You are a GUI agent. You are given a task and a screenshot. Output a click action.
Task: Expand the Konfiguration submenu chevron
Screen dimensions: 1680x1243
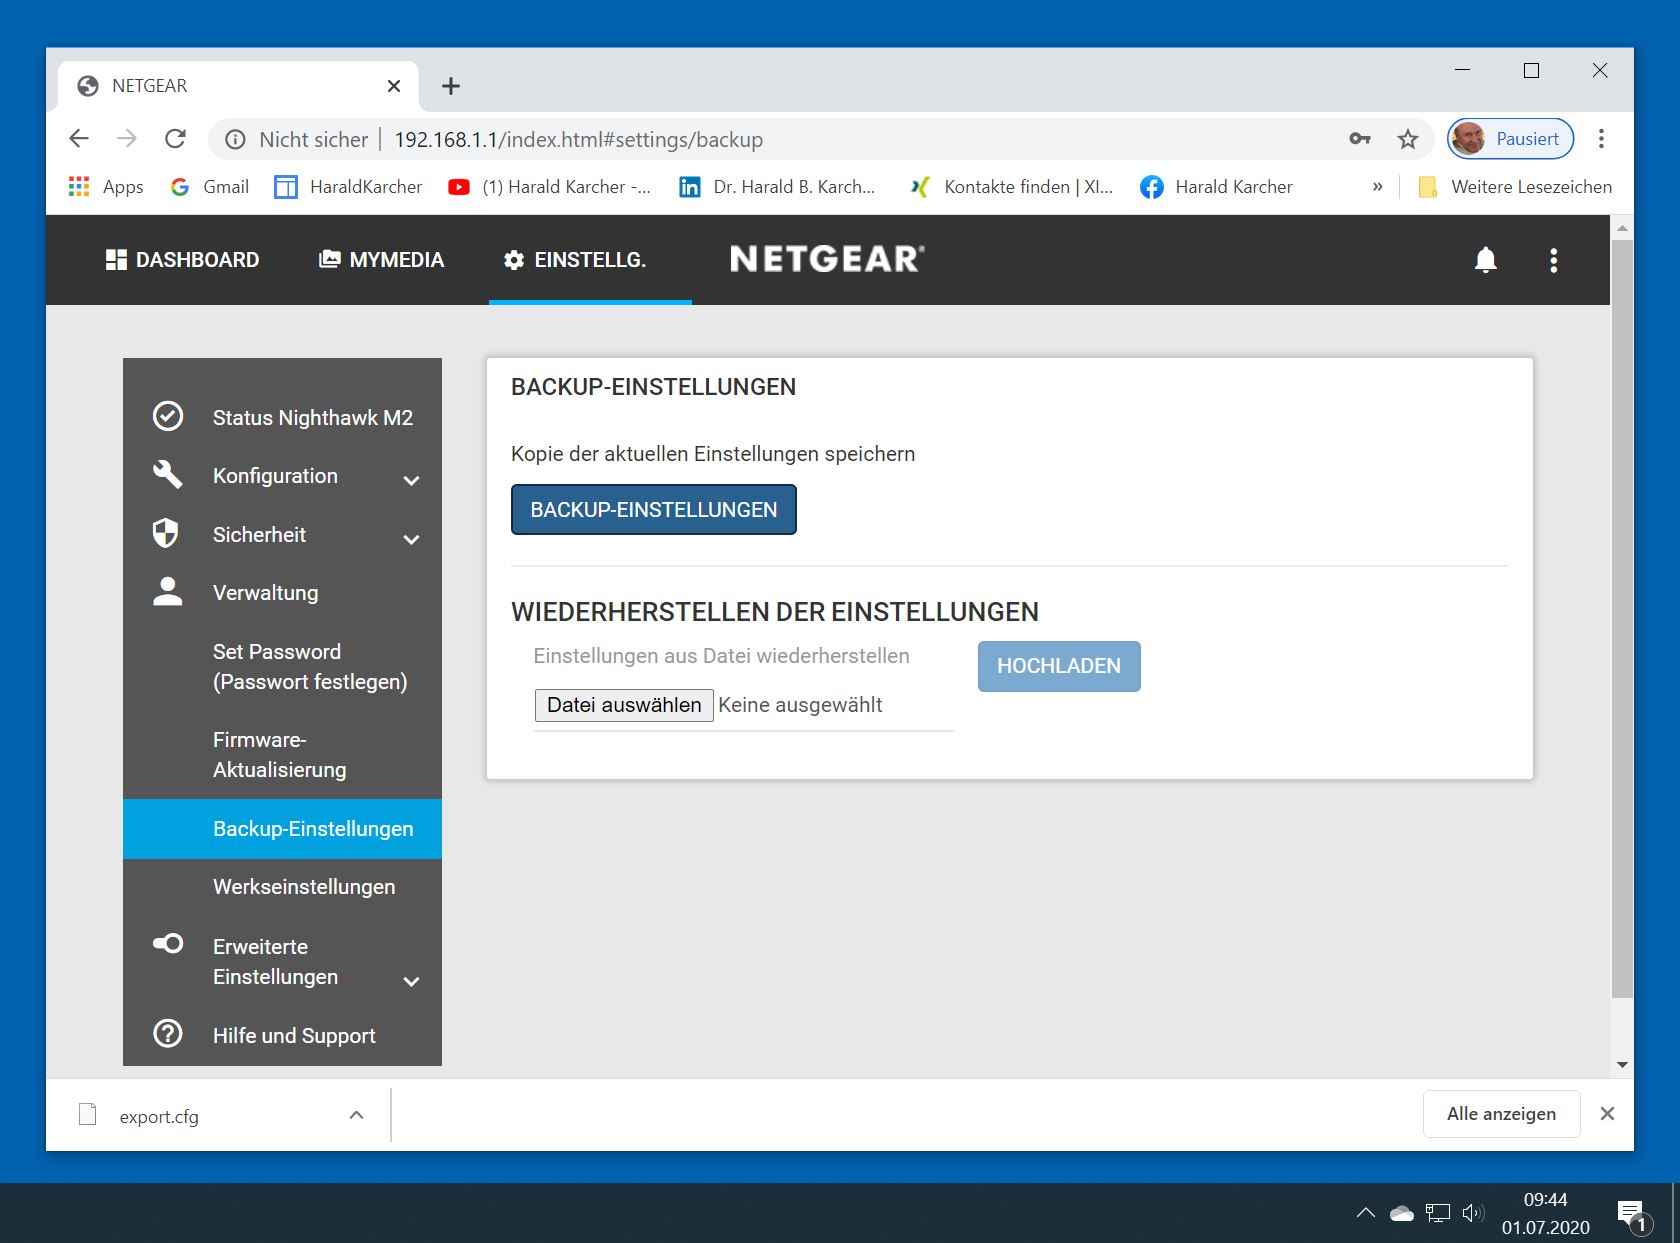411,480
